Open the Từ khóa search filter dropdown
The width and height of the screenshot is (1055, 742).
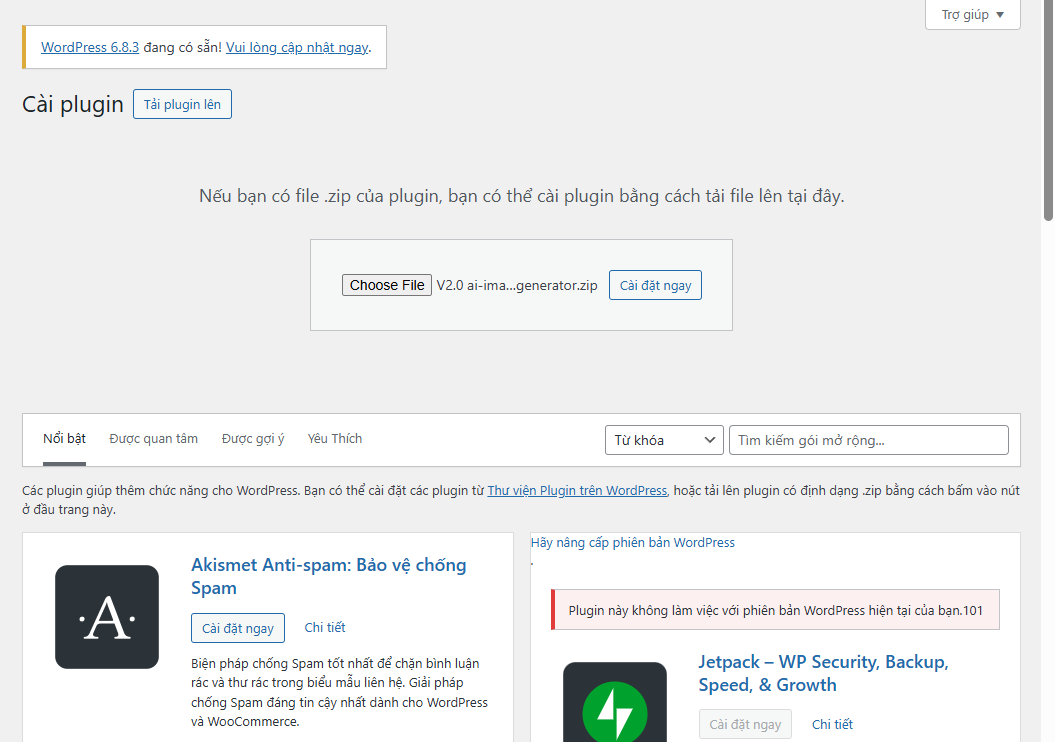pyautogui.click(x=663, y=439)
